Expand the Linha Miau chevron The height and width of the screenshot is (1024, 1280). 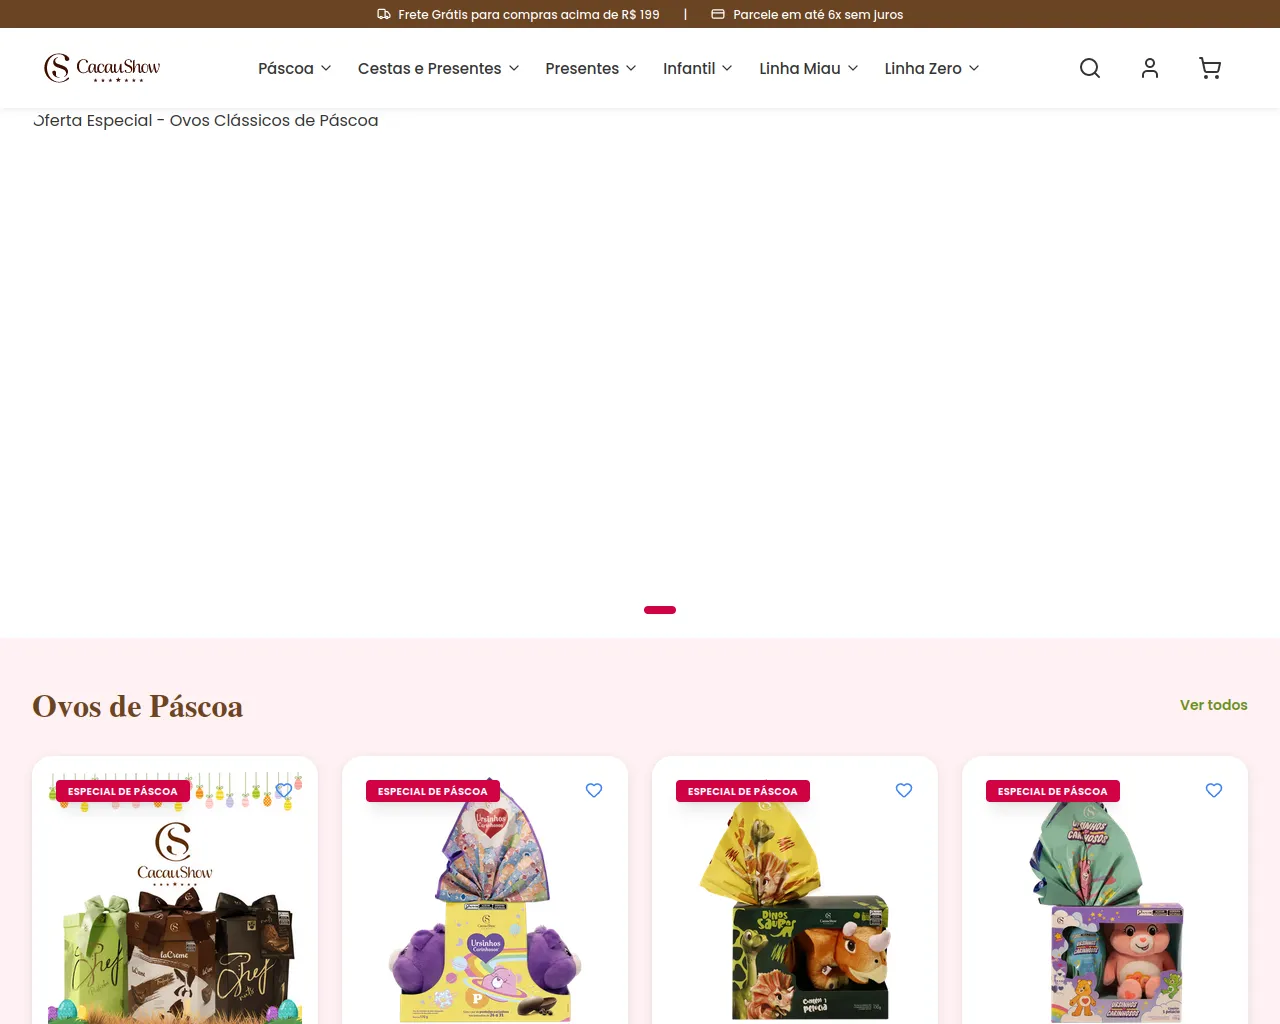(853, 68)
